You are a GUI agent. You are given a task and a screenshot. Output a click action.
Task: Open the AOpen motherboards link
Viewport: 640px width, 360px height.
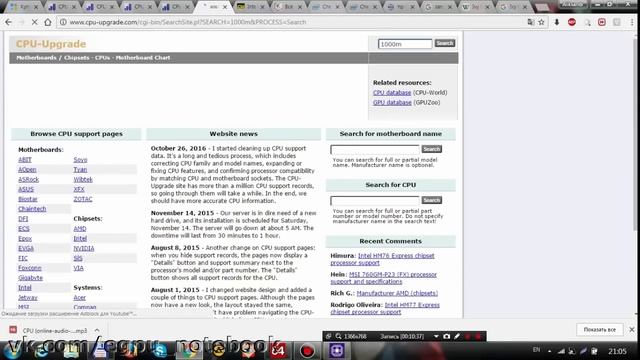[27, 169]
